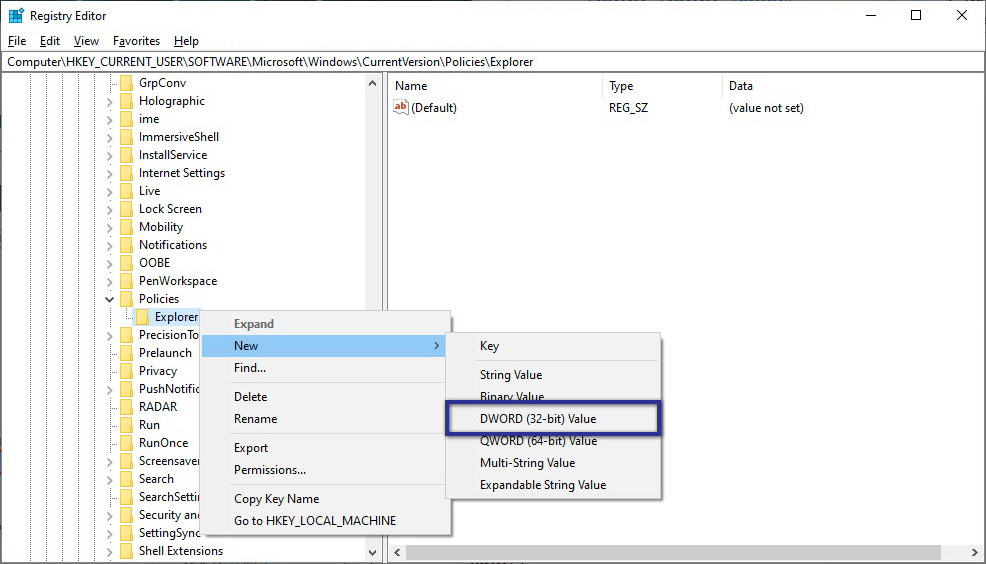The height and width of the screenshot is (564, 986).
Task: Expand the Internet Settings key
Action: [109, 174]
